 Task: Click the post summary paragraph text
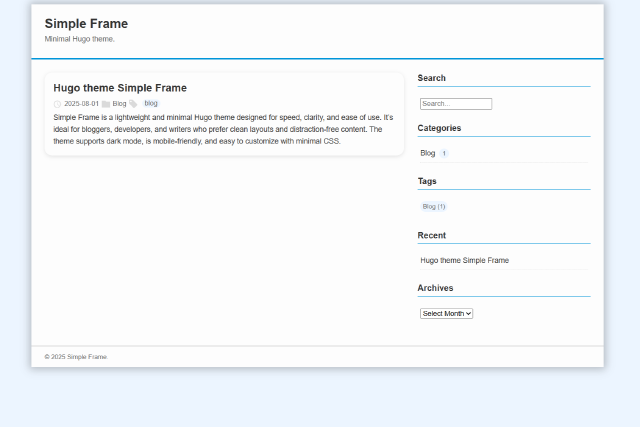(x=223, y=129)
